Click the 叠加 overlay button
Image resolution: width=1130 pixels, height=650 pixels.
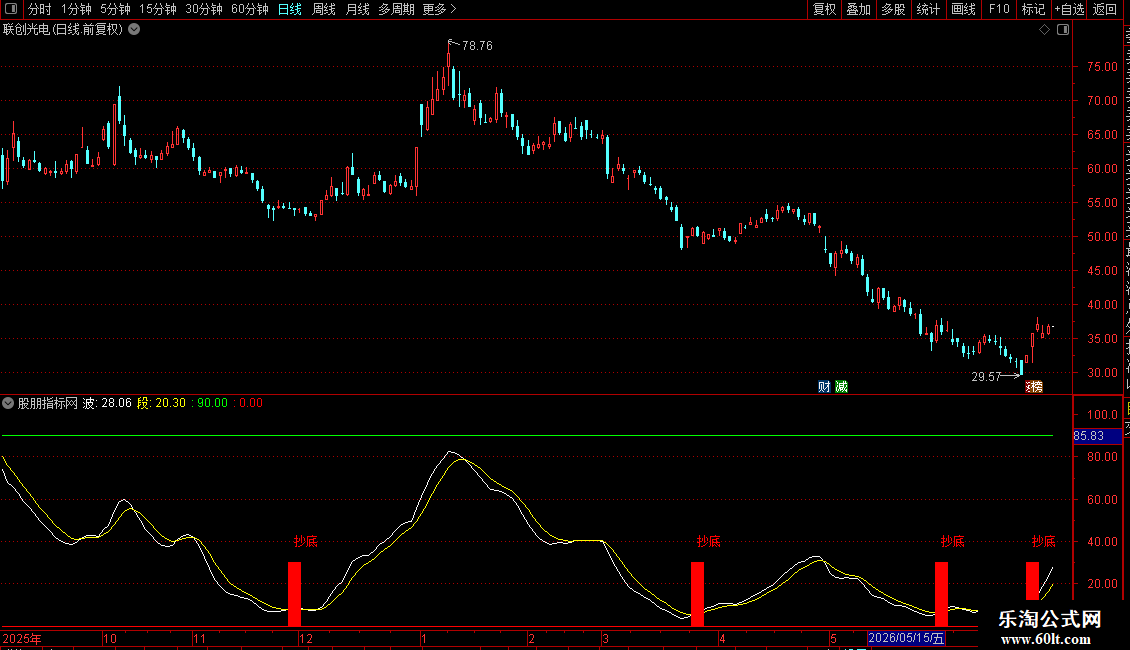tap(858, 9)
